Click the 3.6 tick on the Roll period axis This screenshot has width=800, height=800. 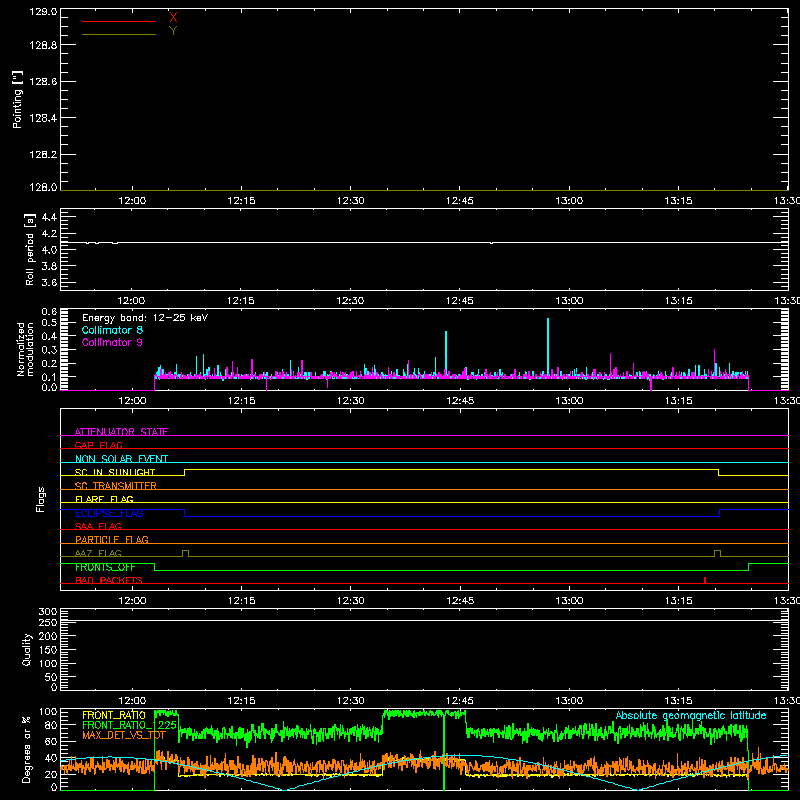coord(49,282)
